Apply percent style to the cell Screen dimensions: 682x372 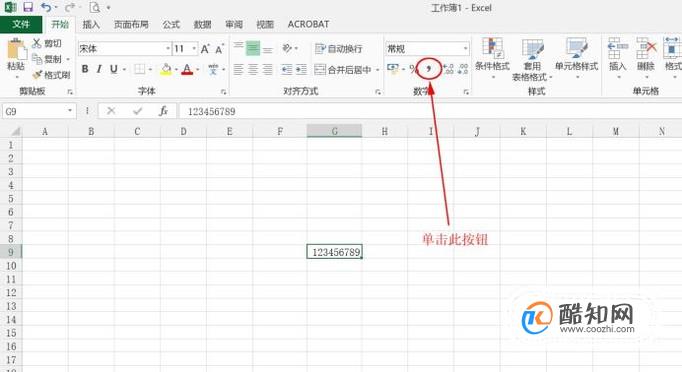413,69
